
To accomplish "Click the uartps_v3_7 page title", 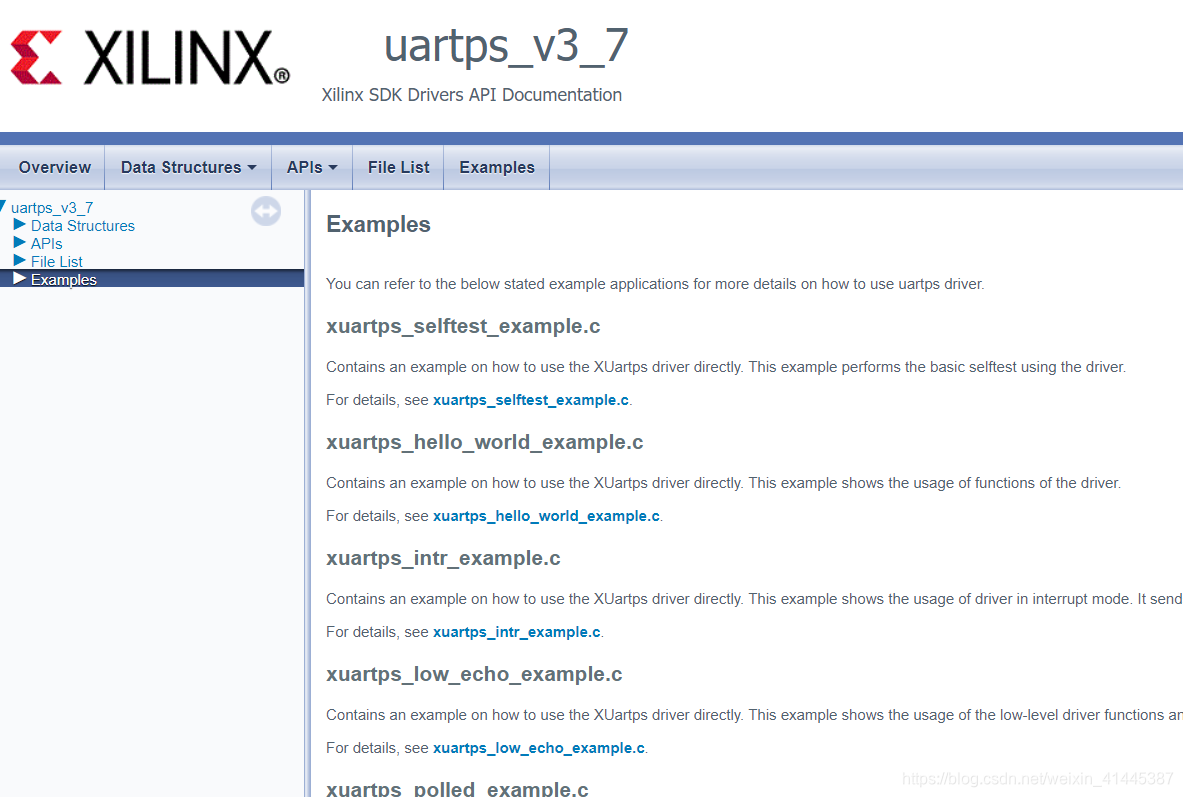I will (506, 46).
